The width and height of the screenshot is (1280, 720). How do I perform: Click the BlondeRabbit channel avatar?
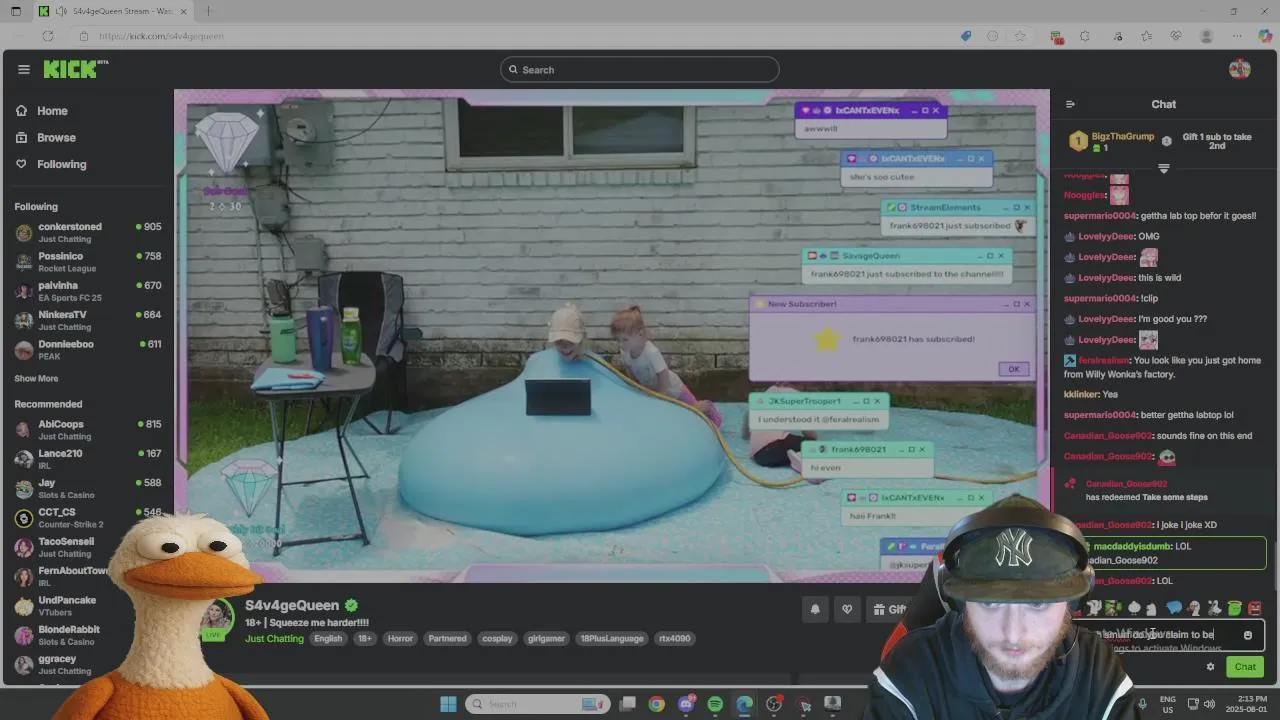point(24,635)
